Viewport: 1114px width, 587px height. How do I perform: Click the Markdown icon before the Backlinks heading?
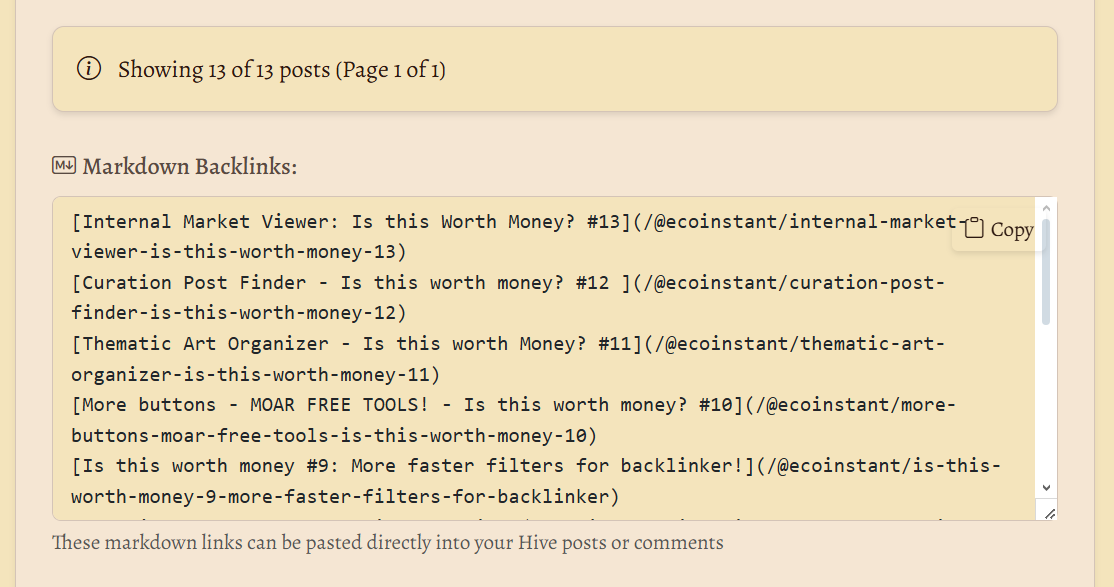(x=64, y=166)
